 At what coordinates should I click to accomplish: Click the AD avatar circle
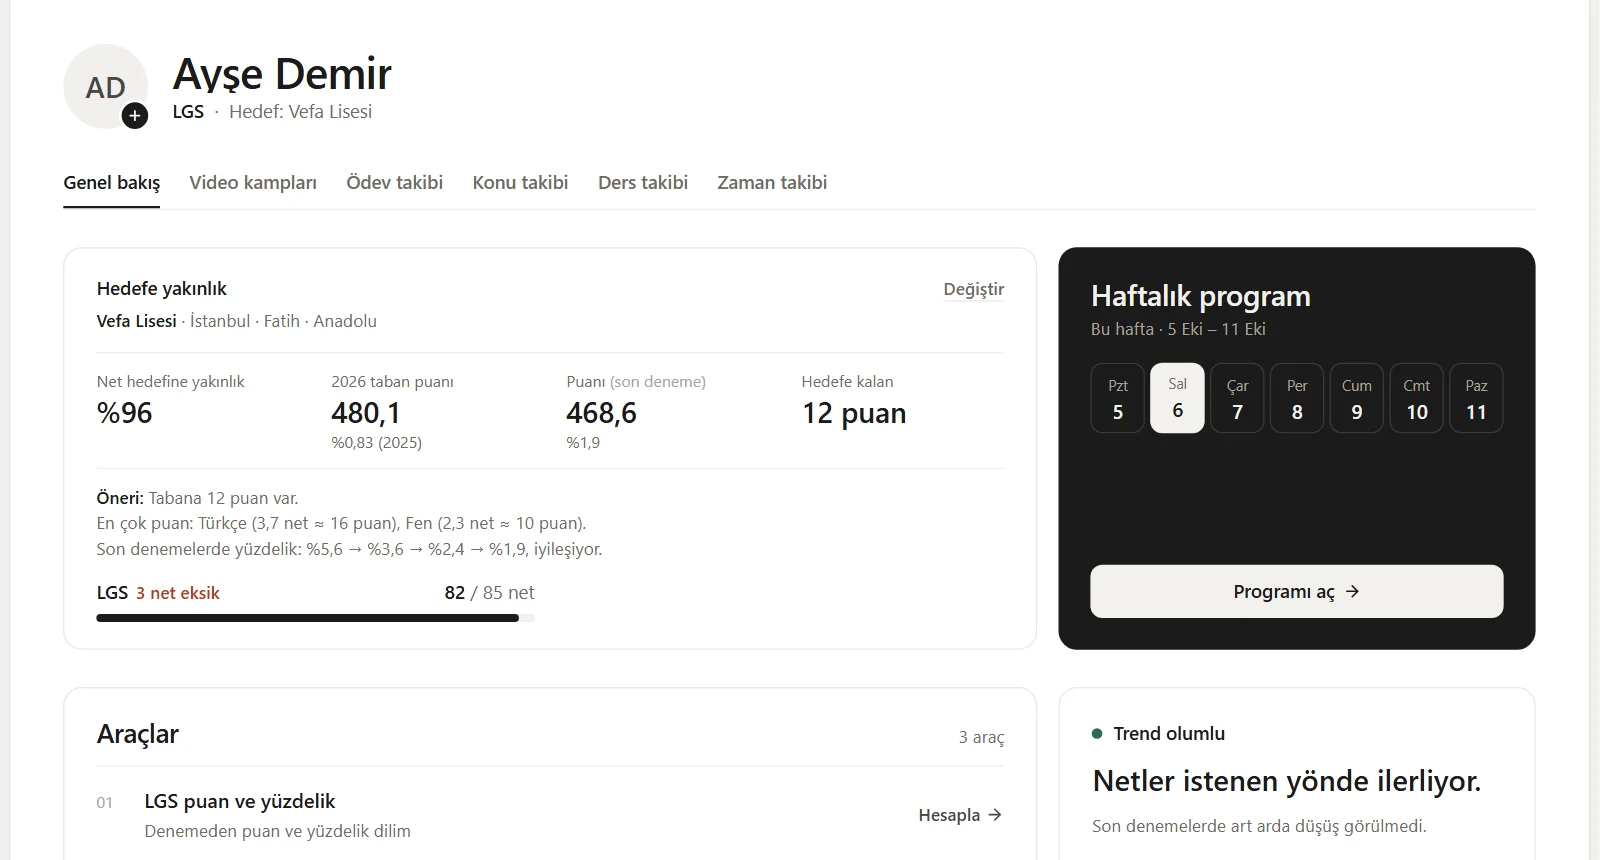pos(105,86)
